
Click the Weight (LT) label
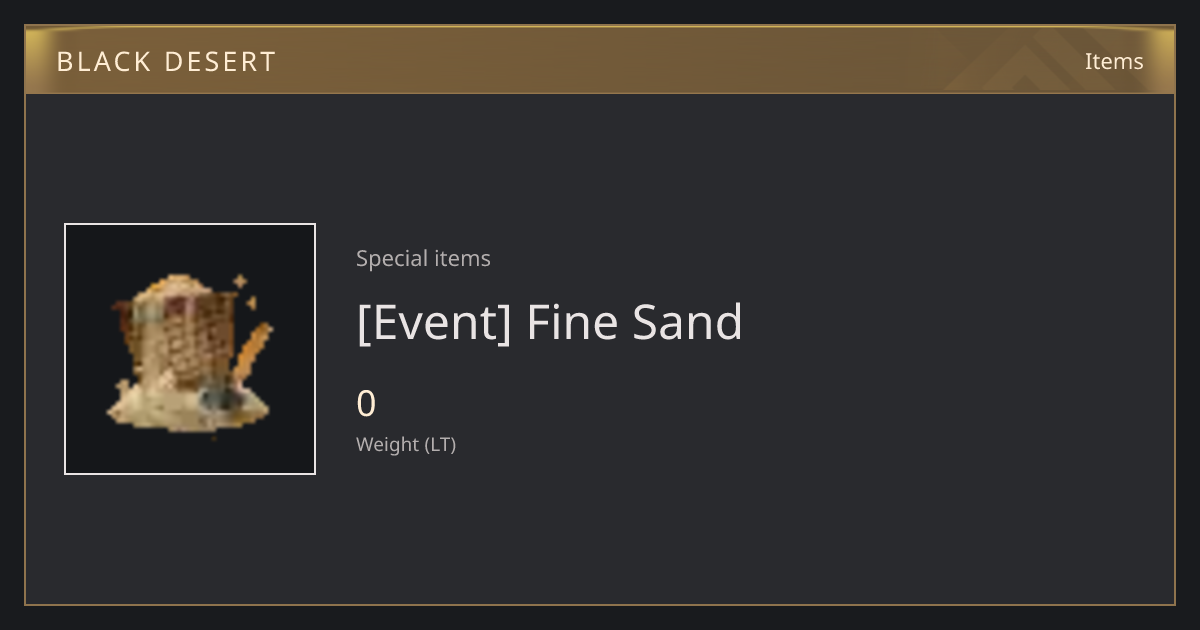(x=406, y=444)
